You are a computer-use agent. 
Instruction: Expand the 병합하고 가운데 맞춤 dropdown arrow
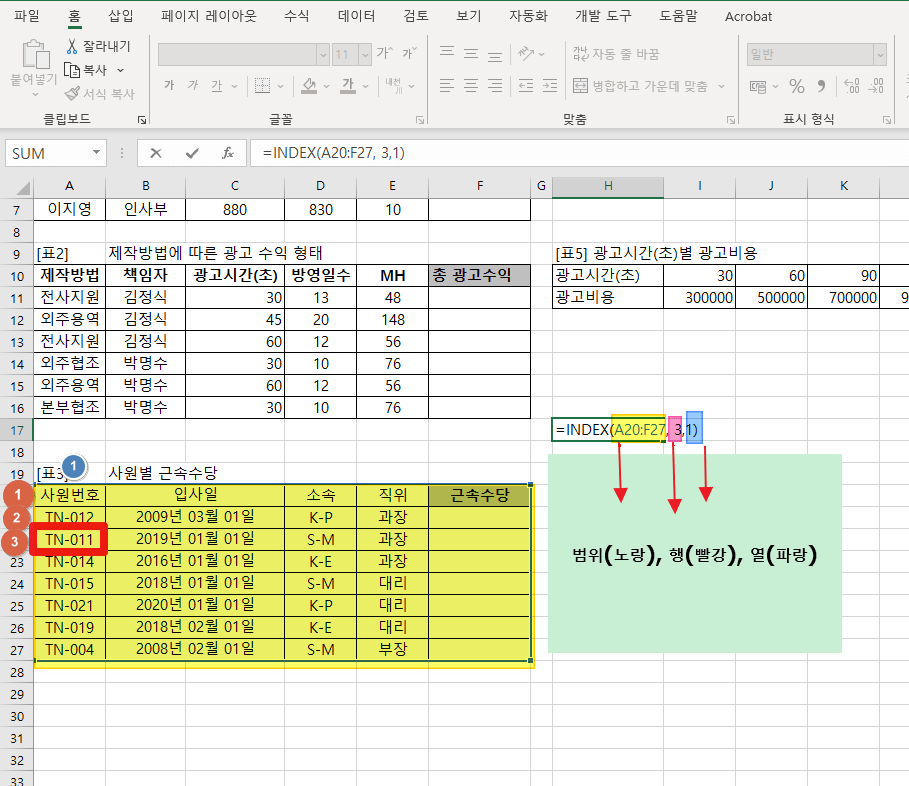(721, 86)
